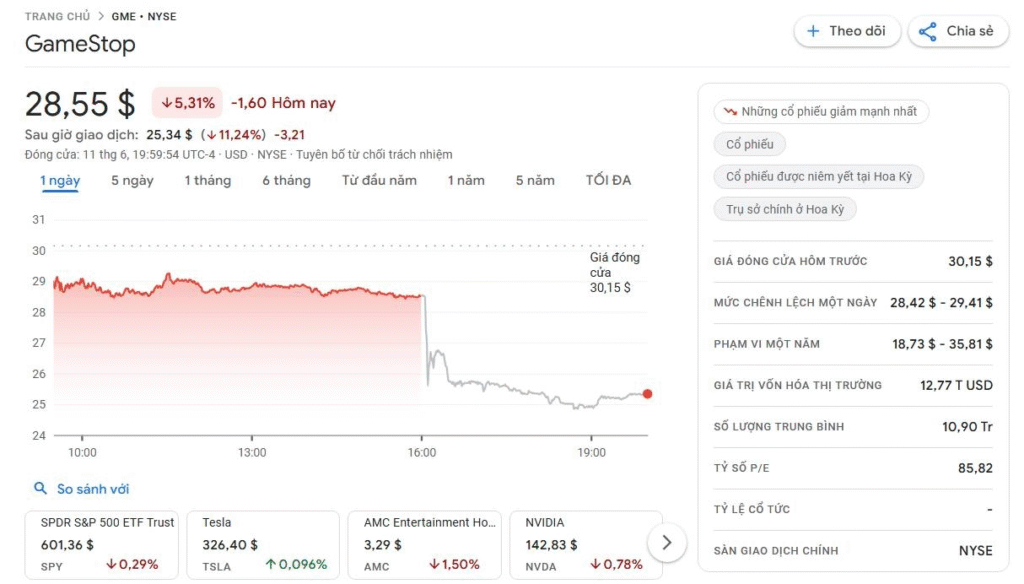Screen dimensions: 1024x584
Task: Click the Cổ phiếu category chip
Action: point(750,144)
